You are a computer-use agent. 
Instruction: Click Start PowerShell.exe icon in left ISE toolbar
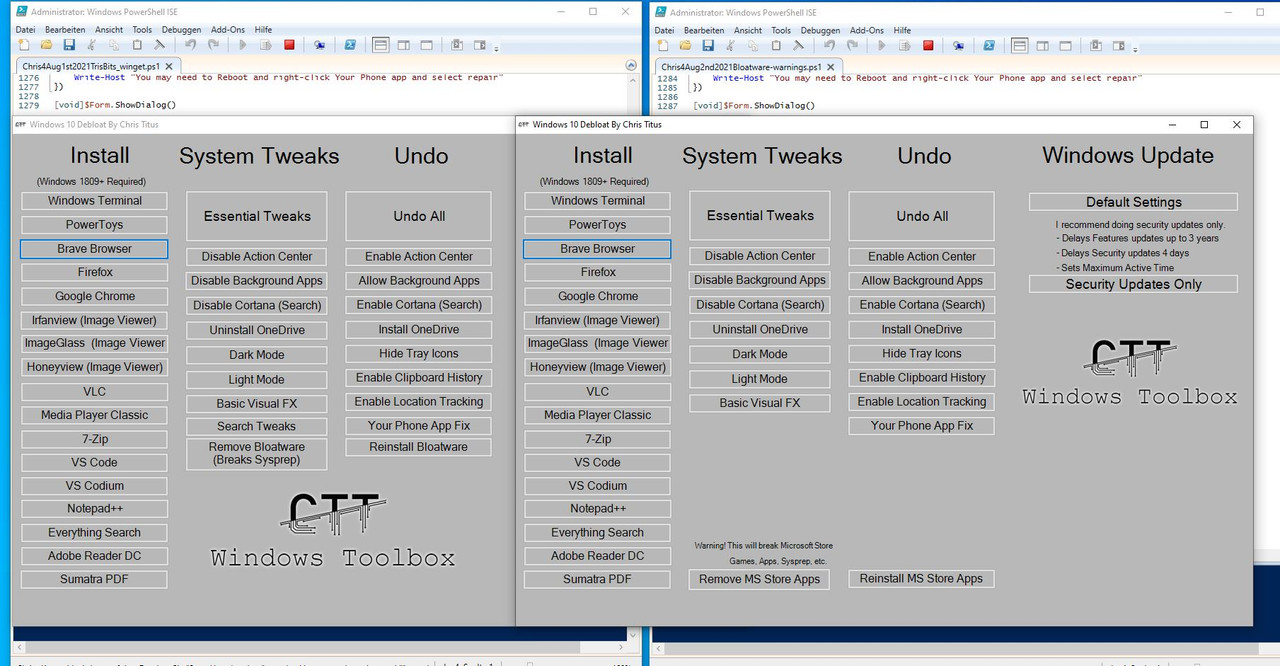[351, 45]
